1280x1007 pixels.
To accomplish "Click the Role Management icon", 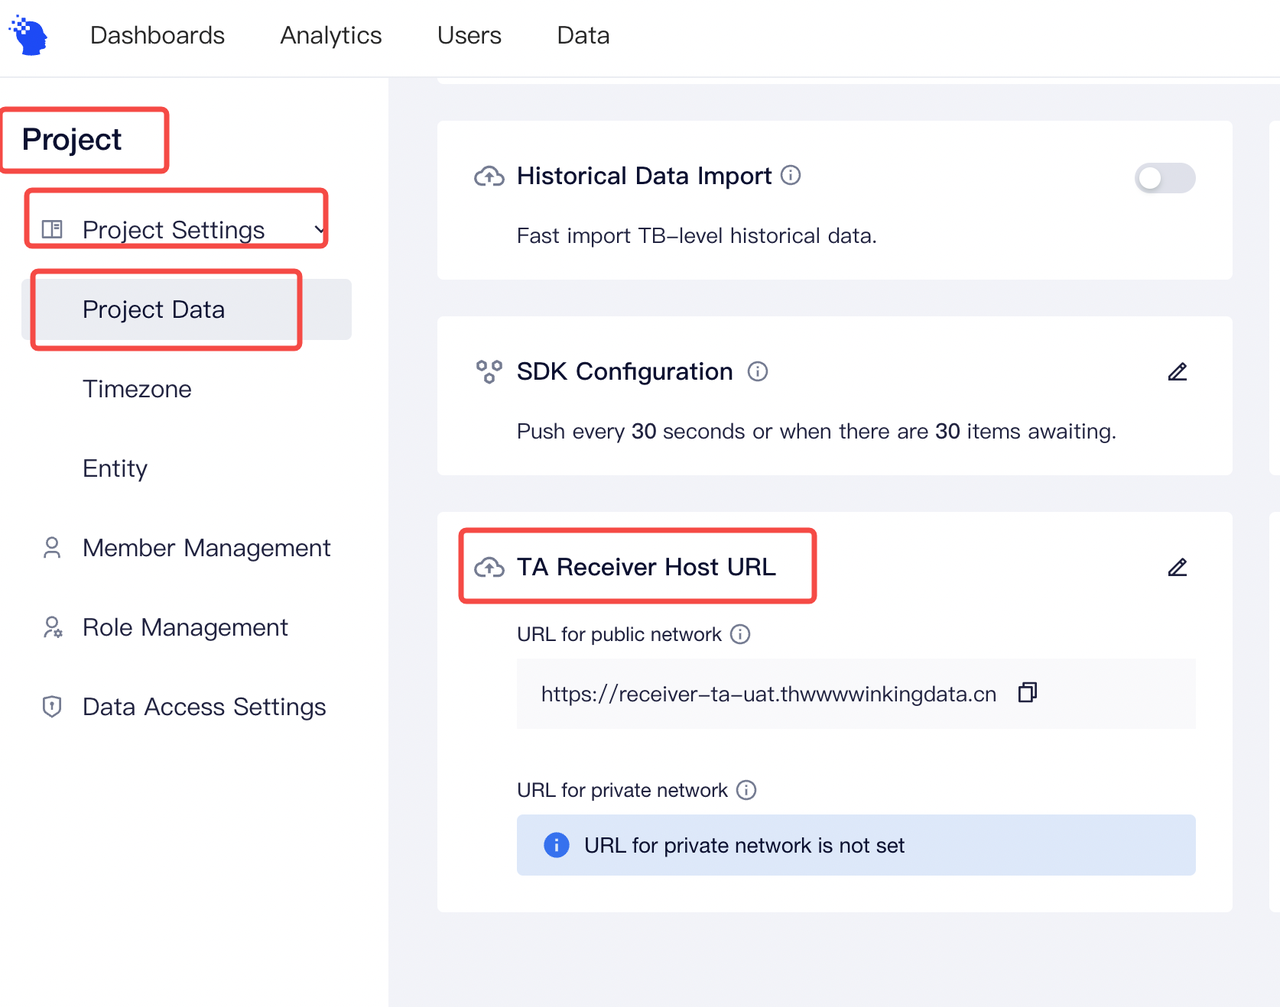I will pos(51,627).
